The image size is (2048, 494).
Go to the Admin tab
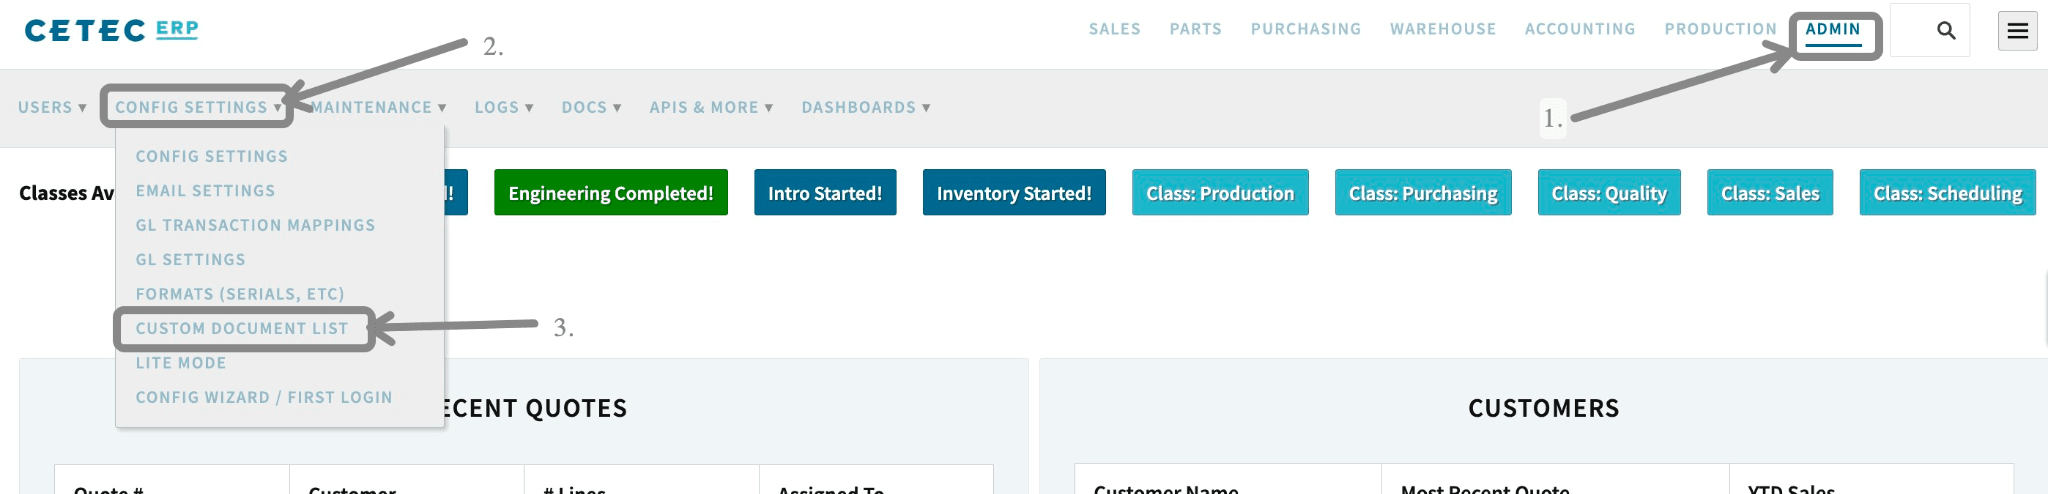1833,29
